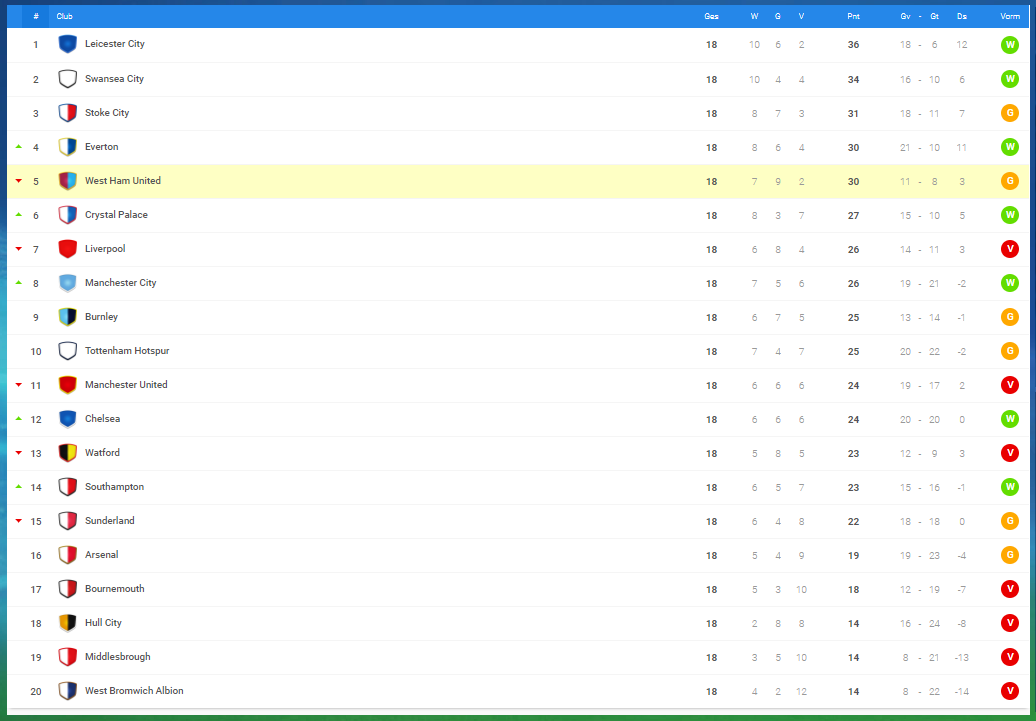Click the Bournemouth club badge

67,589
